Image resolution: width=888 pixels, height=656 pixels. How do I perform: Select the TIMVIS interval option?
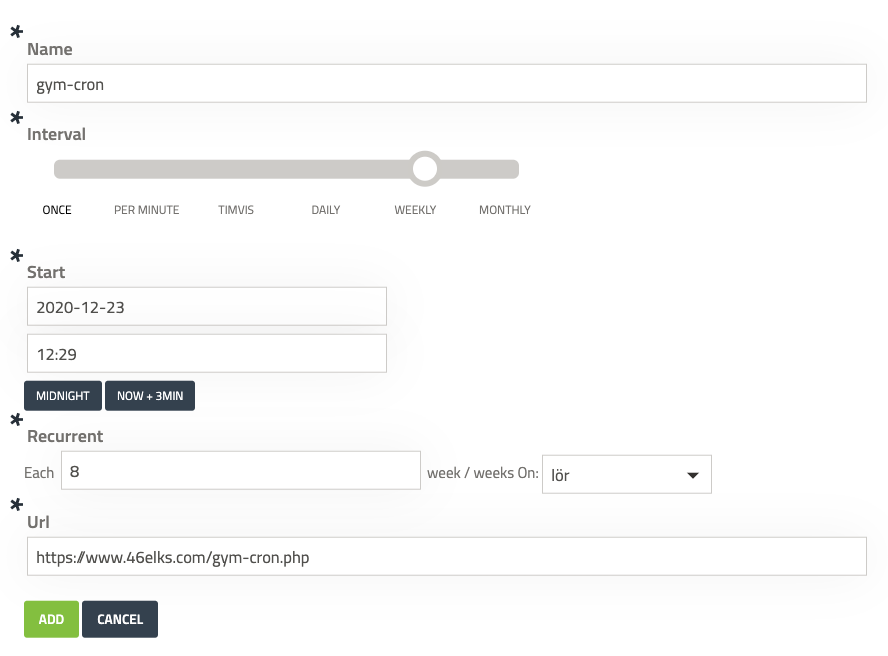tap(236, 210)
